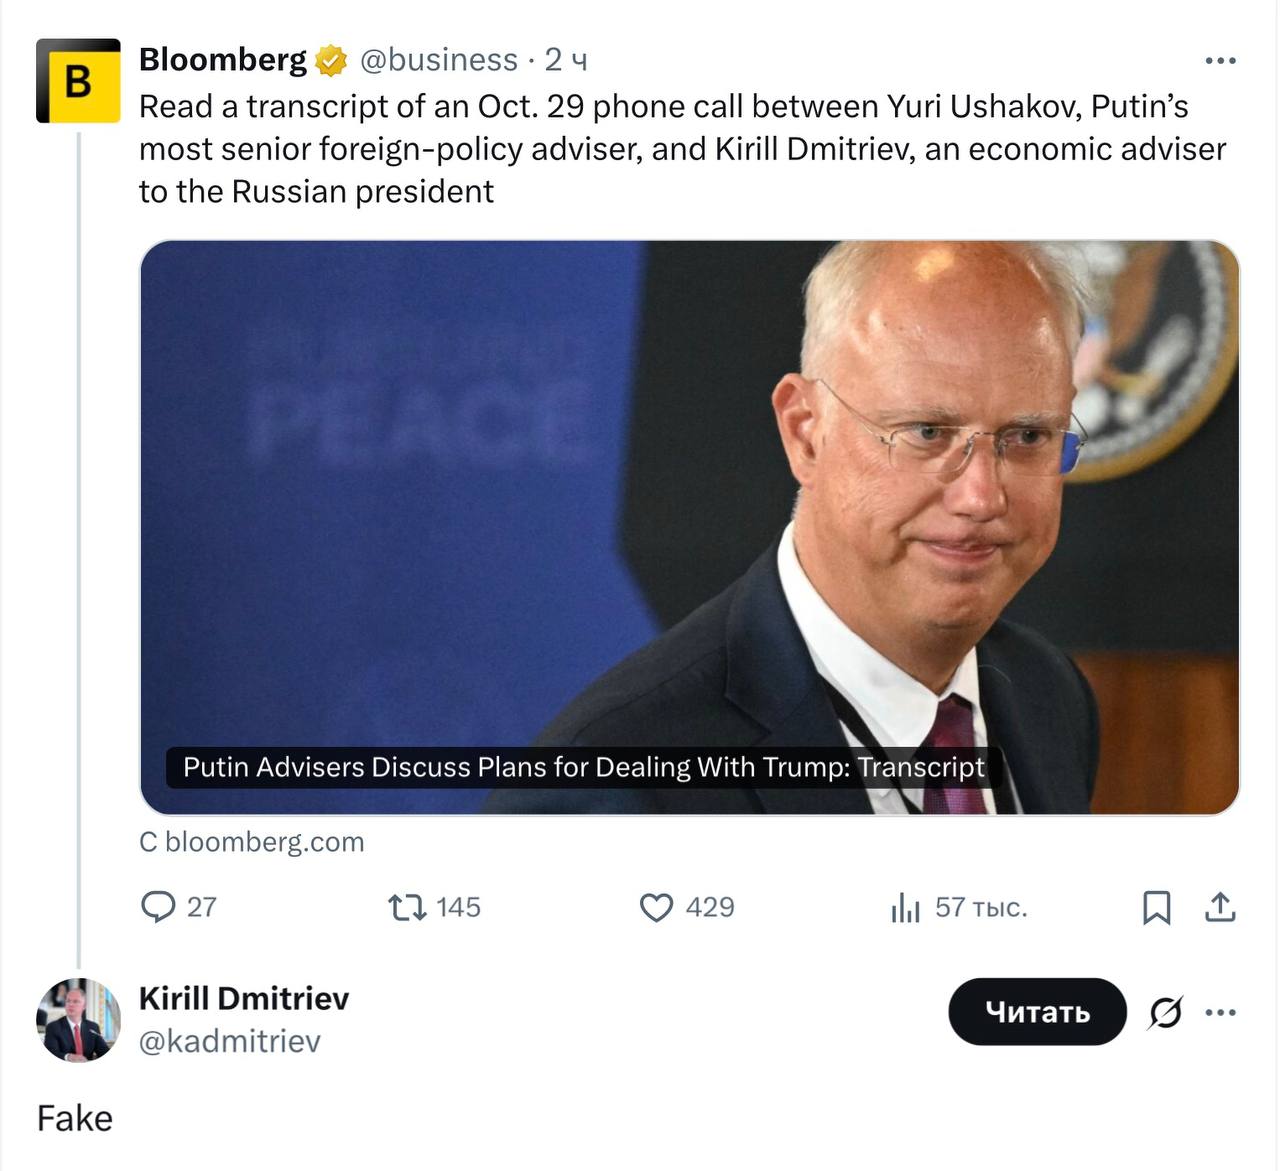Image resolution: width=1280 pixels, height=1171 pixels.
Task: Bookmark the Bloomberg post
Action: coord(1156,907)
